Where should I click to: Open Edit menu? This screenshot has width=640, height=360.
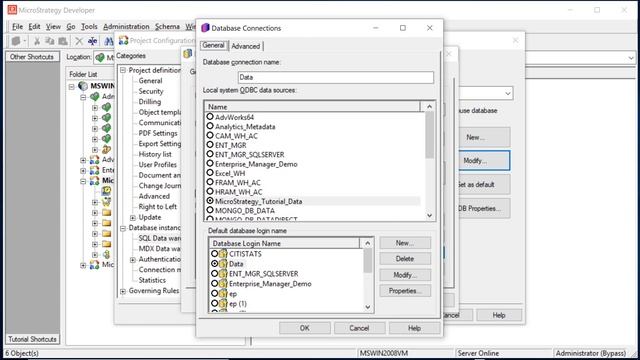point(34,27)
